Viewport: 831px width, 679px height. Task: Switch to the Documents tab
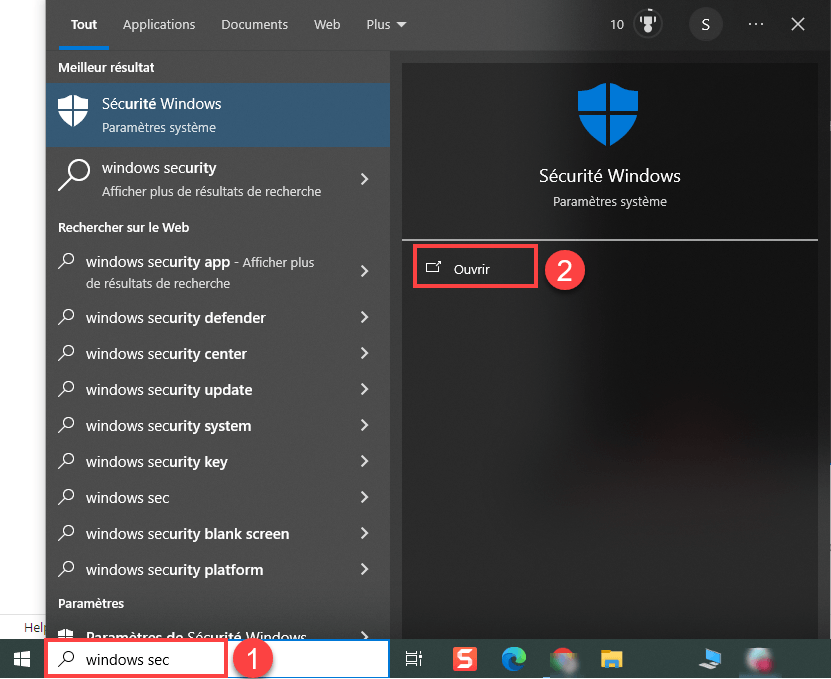pyautogui.click(x=254, y=25)
